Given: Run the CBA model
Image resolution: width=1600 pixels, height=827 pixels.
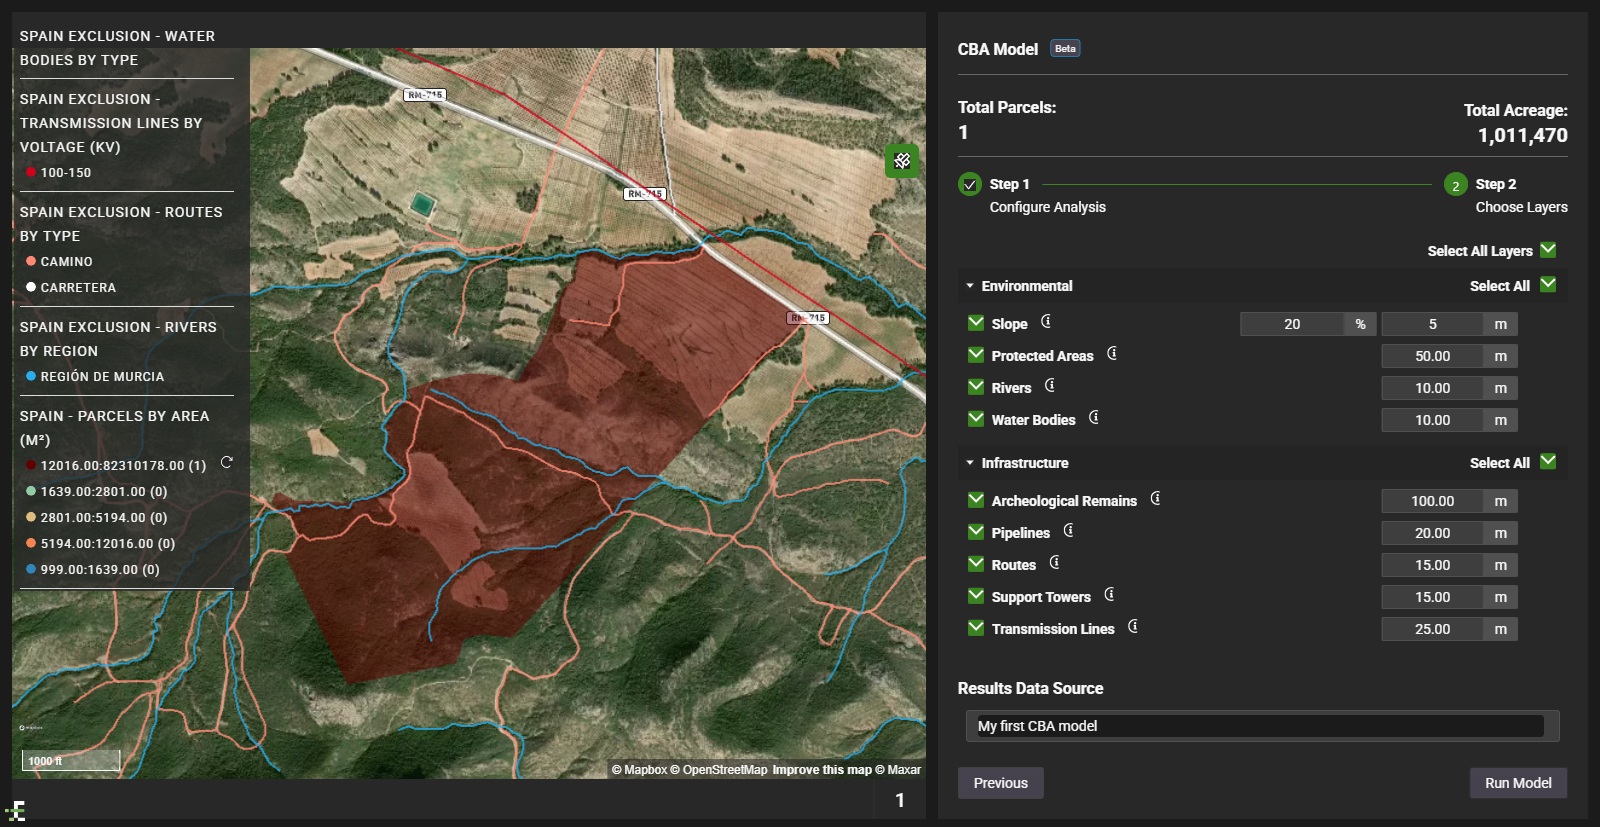Looking at the screenshot, I should (1518, 783).
